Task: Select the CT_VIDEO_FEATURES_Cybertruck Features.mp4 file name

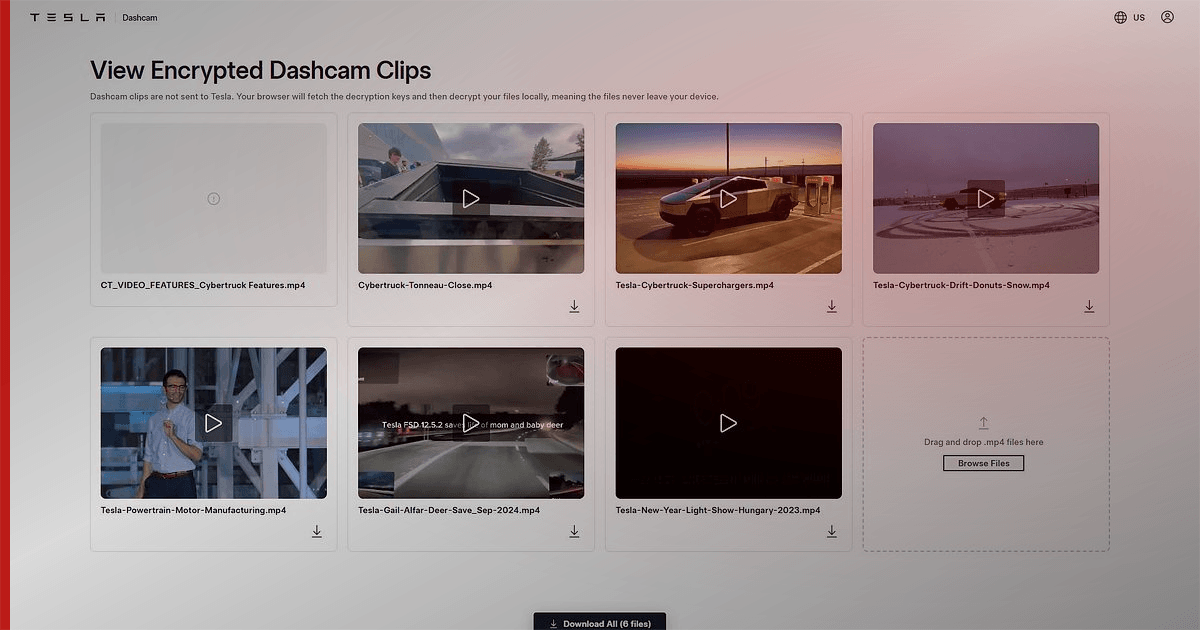Action: pyautogui.click(x=203, y=285)
